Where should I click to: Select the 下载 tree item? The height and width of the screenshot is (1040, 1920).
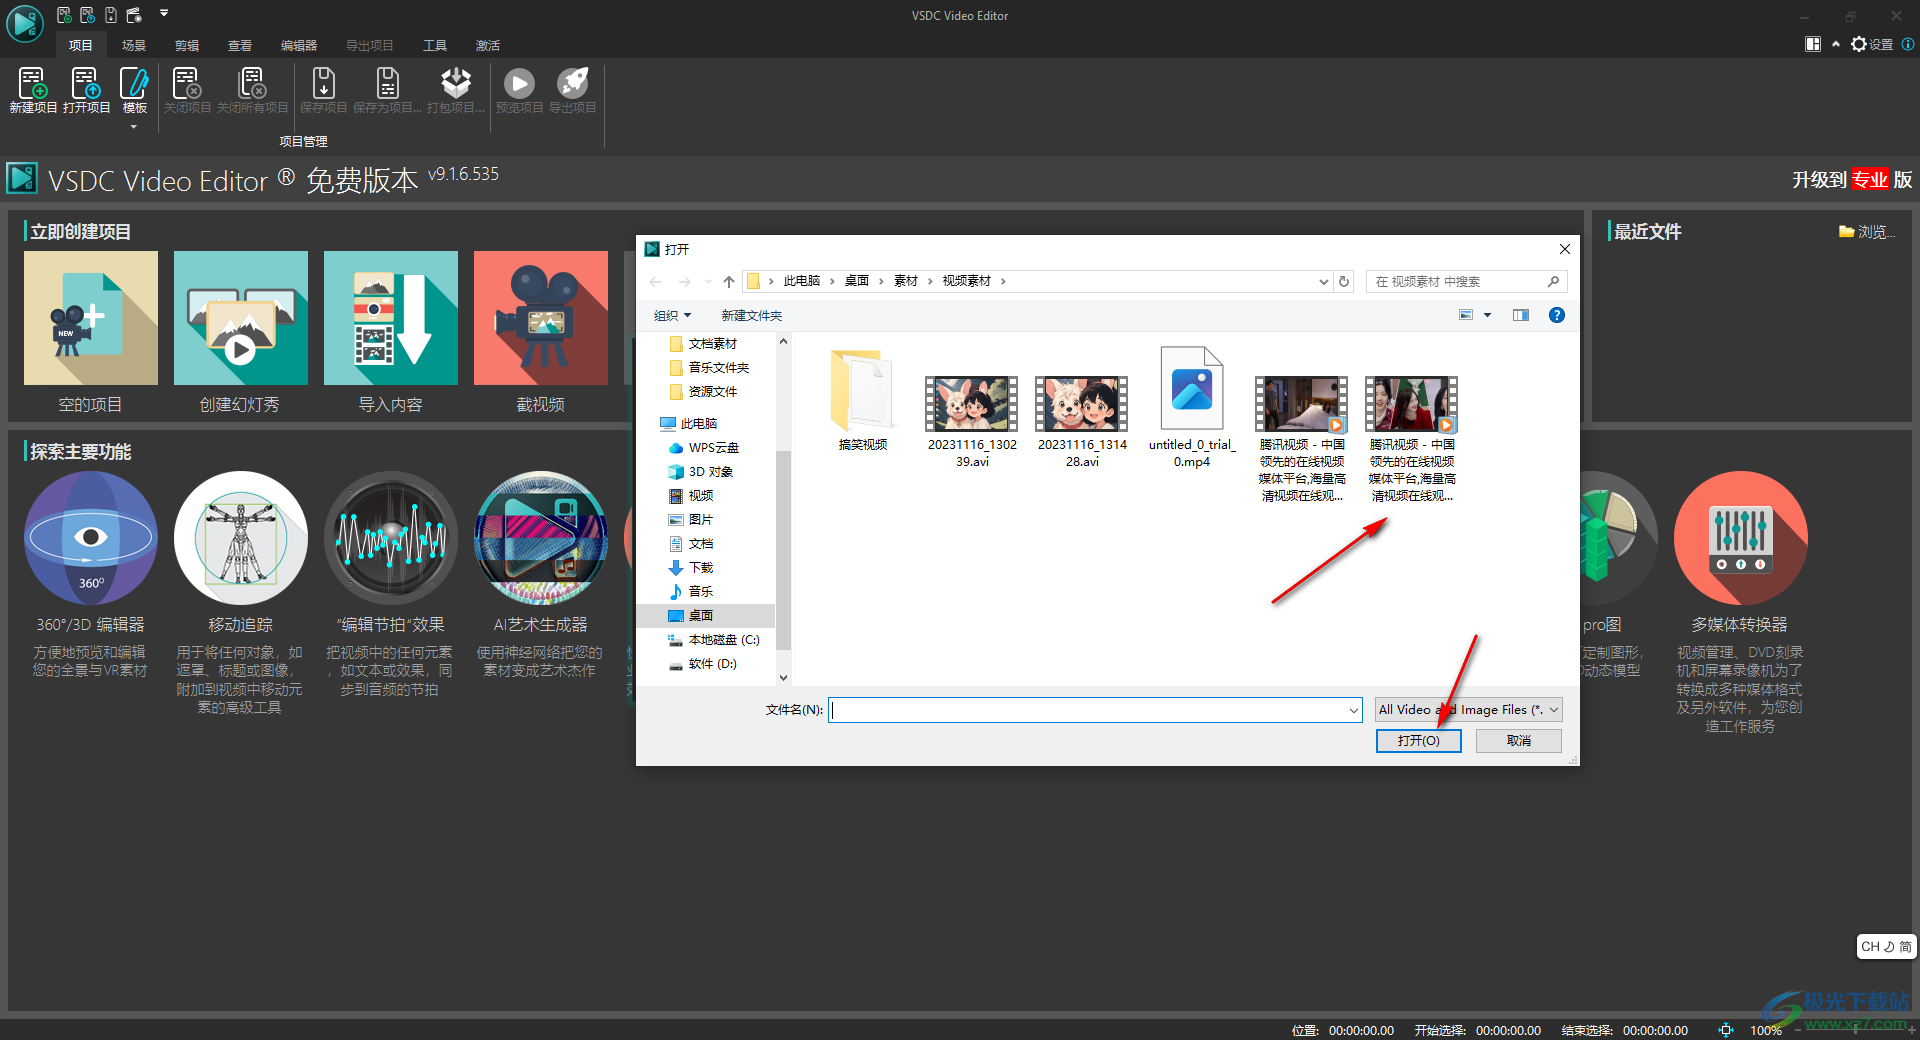[691, 568]
